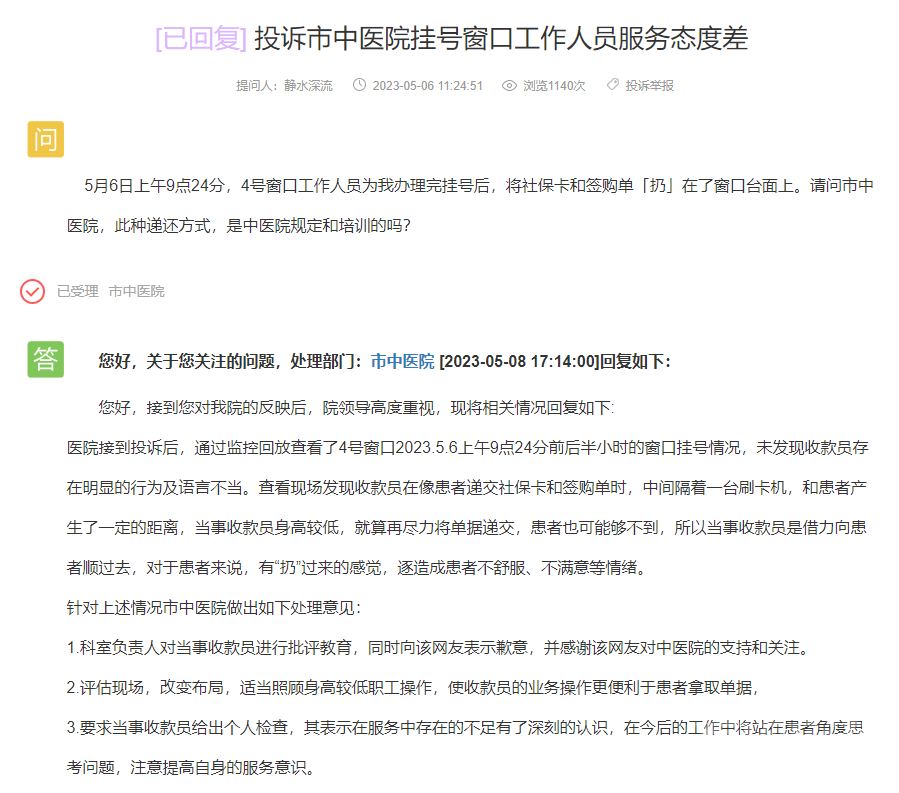Click the tag icon beside 投诉举报
The width and height of the screenshot is (899, 793).
click(x=613, y=84)
